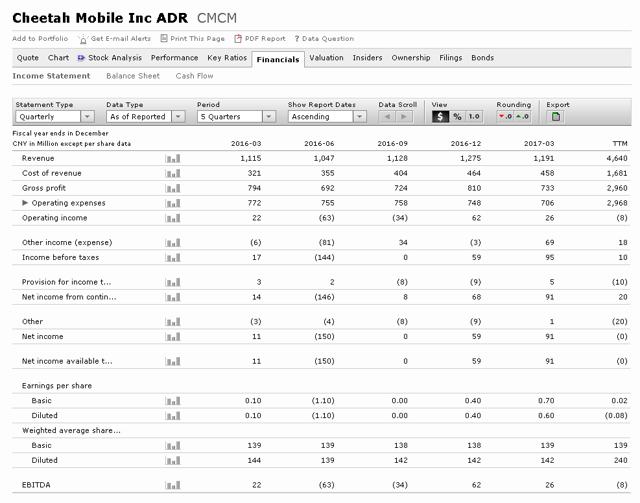
Task: Click the TTM diluted EPS value (0.08)
Action: click(616, 416)
